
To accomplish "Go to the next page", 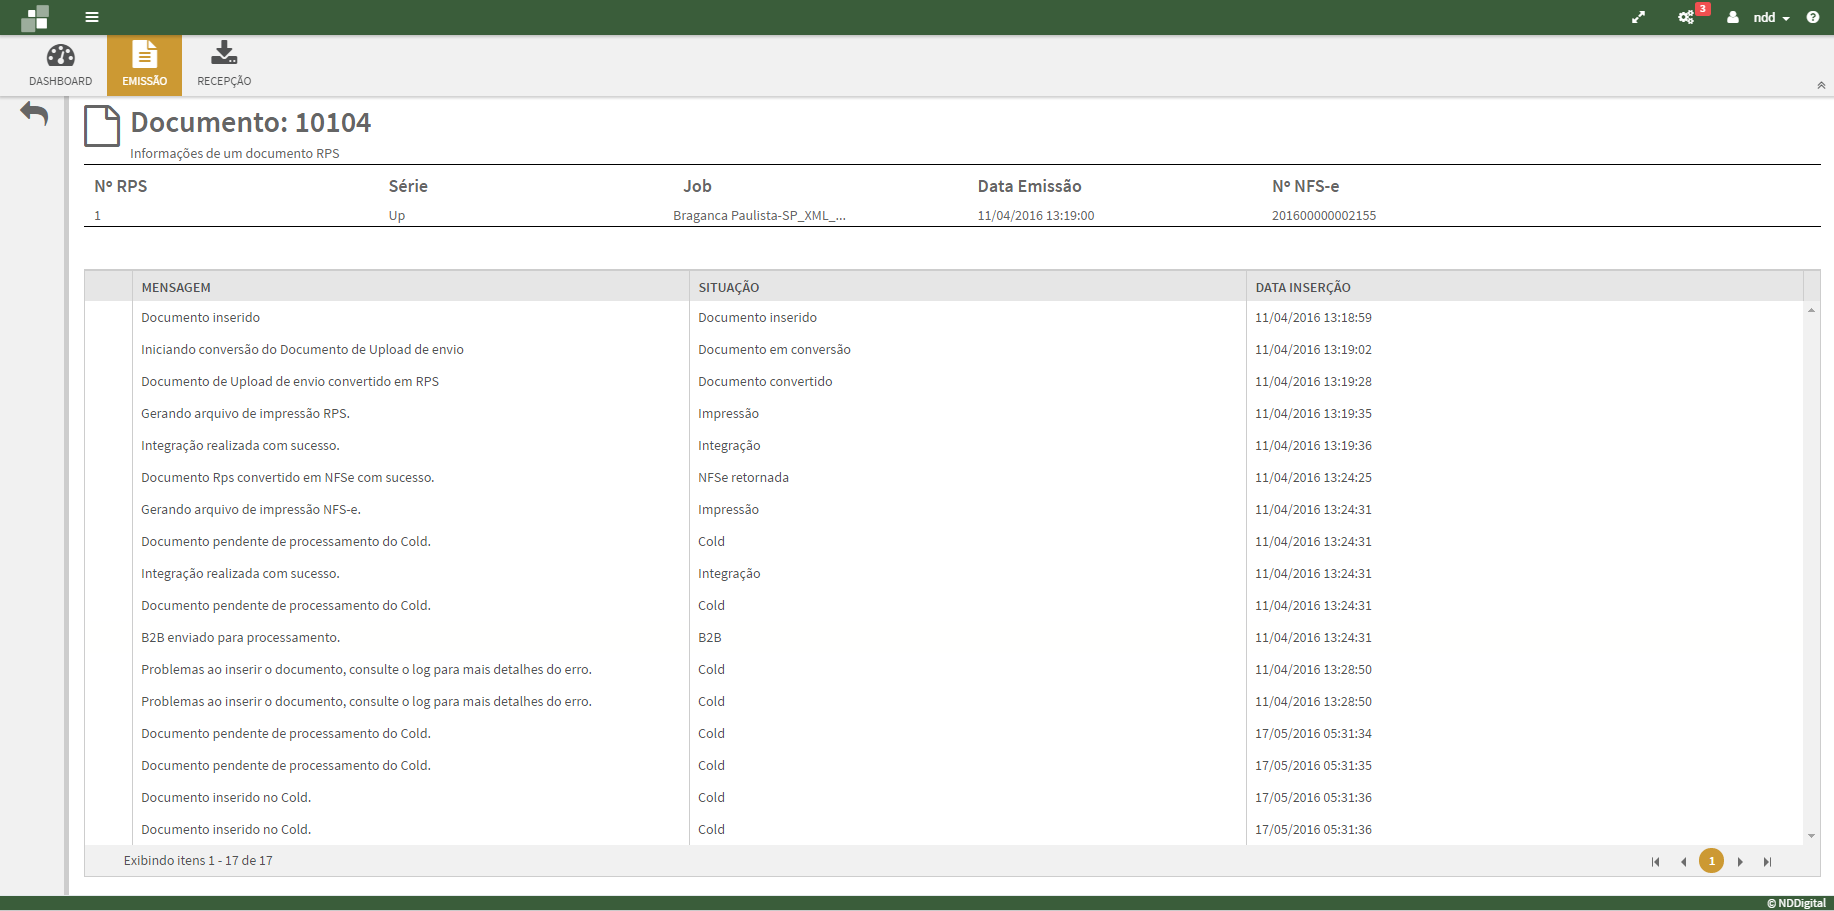I will click(1740, 862).
